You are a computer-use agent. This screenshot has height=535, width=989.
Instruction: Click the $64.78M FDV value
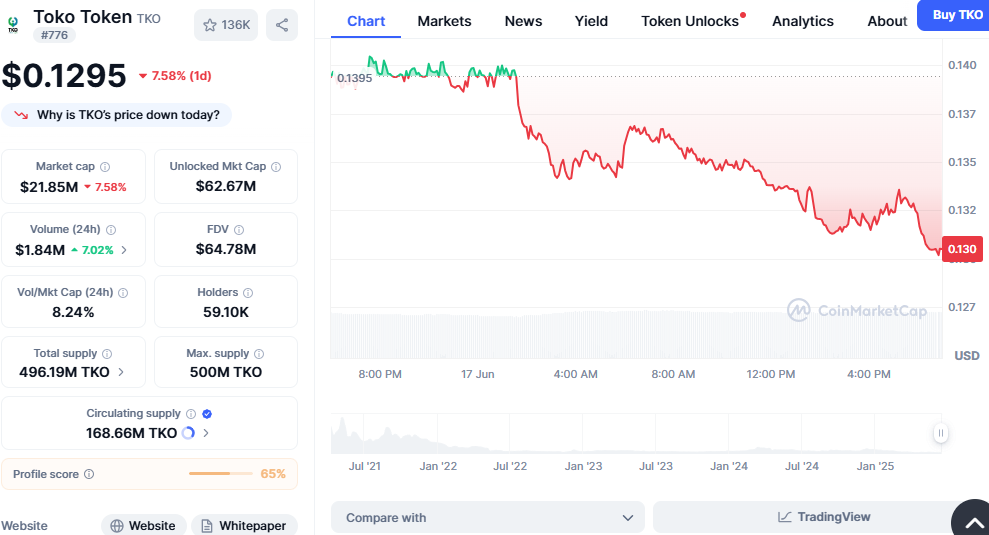tap(226, 249)
